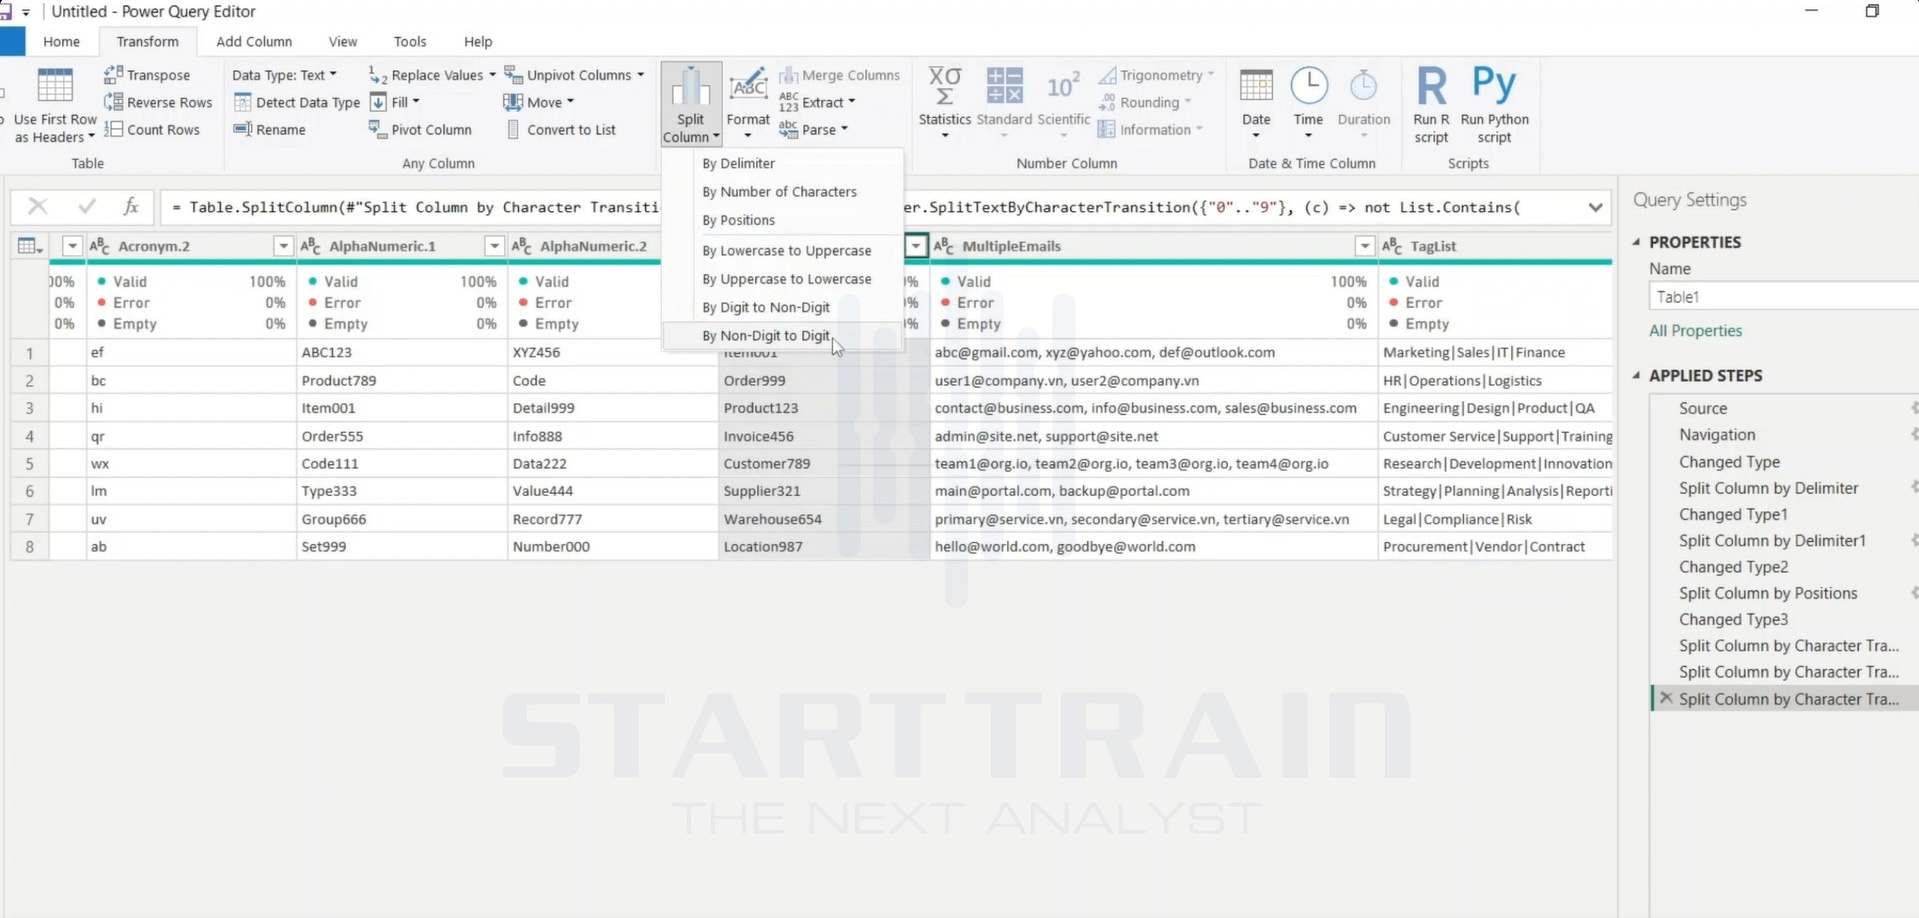
Task: Open the Statistics sigma icon
Action: pos(944,86)
